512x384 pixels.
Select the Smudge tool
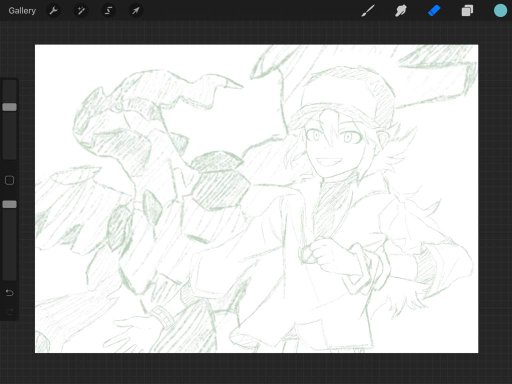tap(401, 10)
